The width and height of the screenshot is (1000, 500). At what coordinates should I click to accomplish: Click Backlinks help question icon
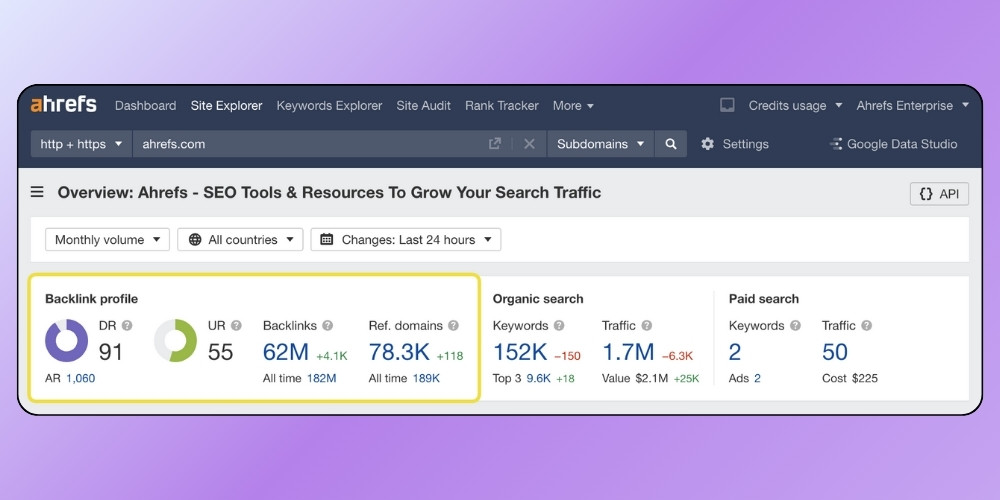pyautogui.click(x=327, y=325)
